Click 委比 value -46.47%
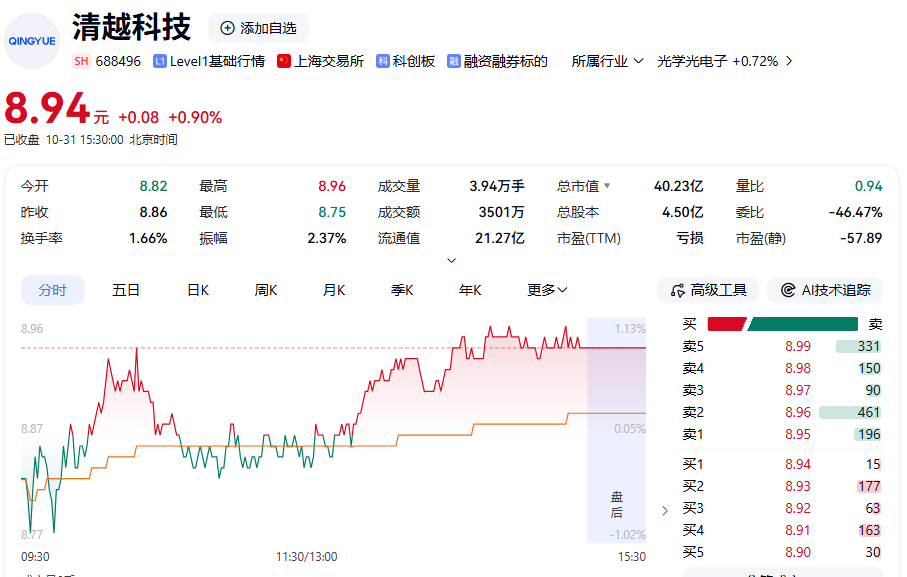907x577 pixels. pos(856,212)
